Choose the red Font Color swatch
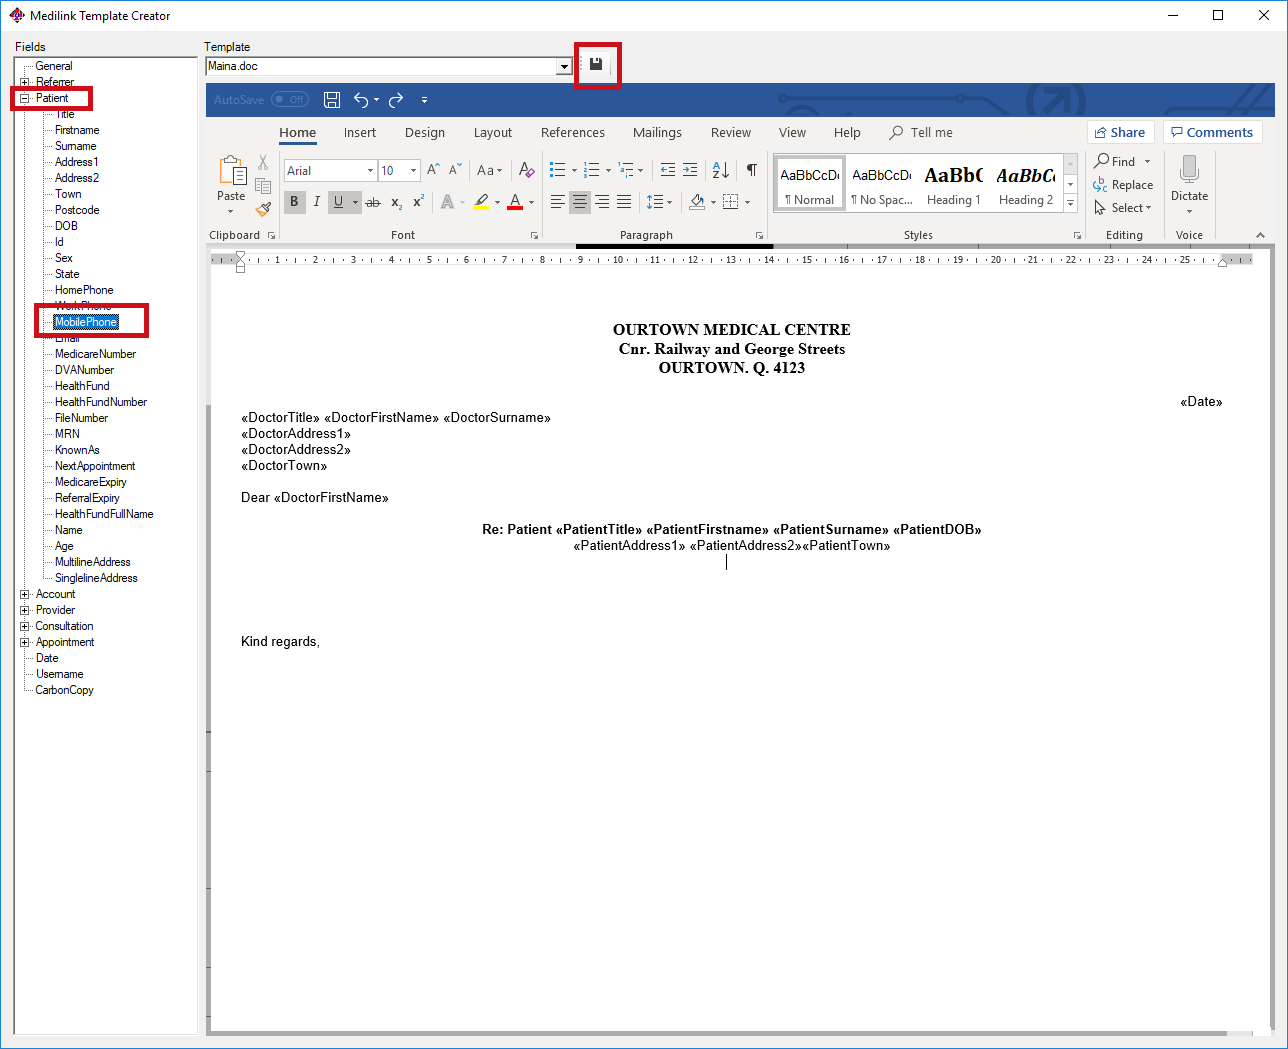Viewport: 1288px width, 1049px height. [x=516, y=201]
